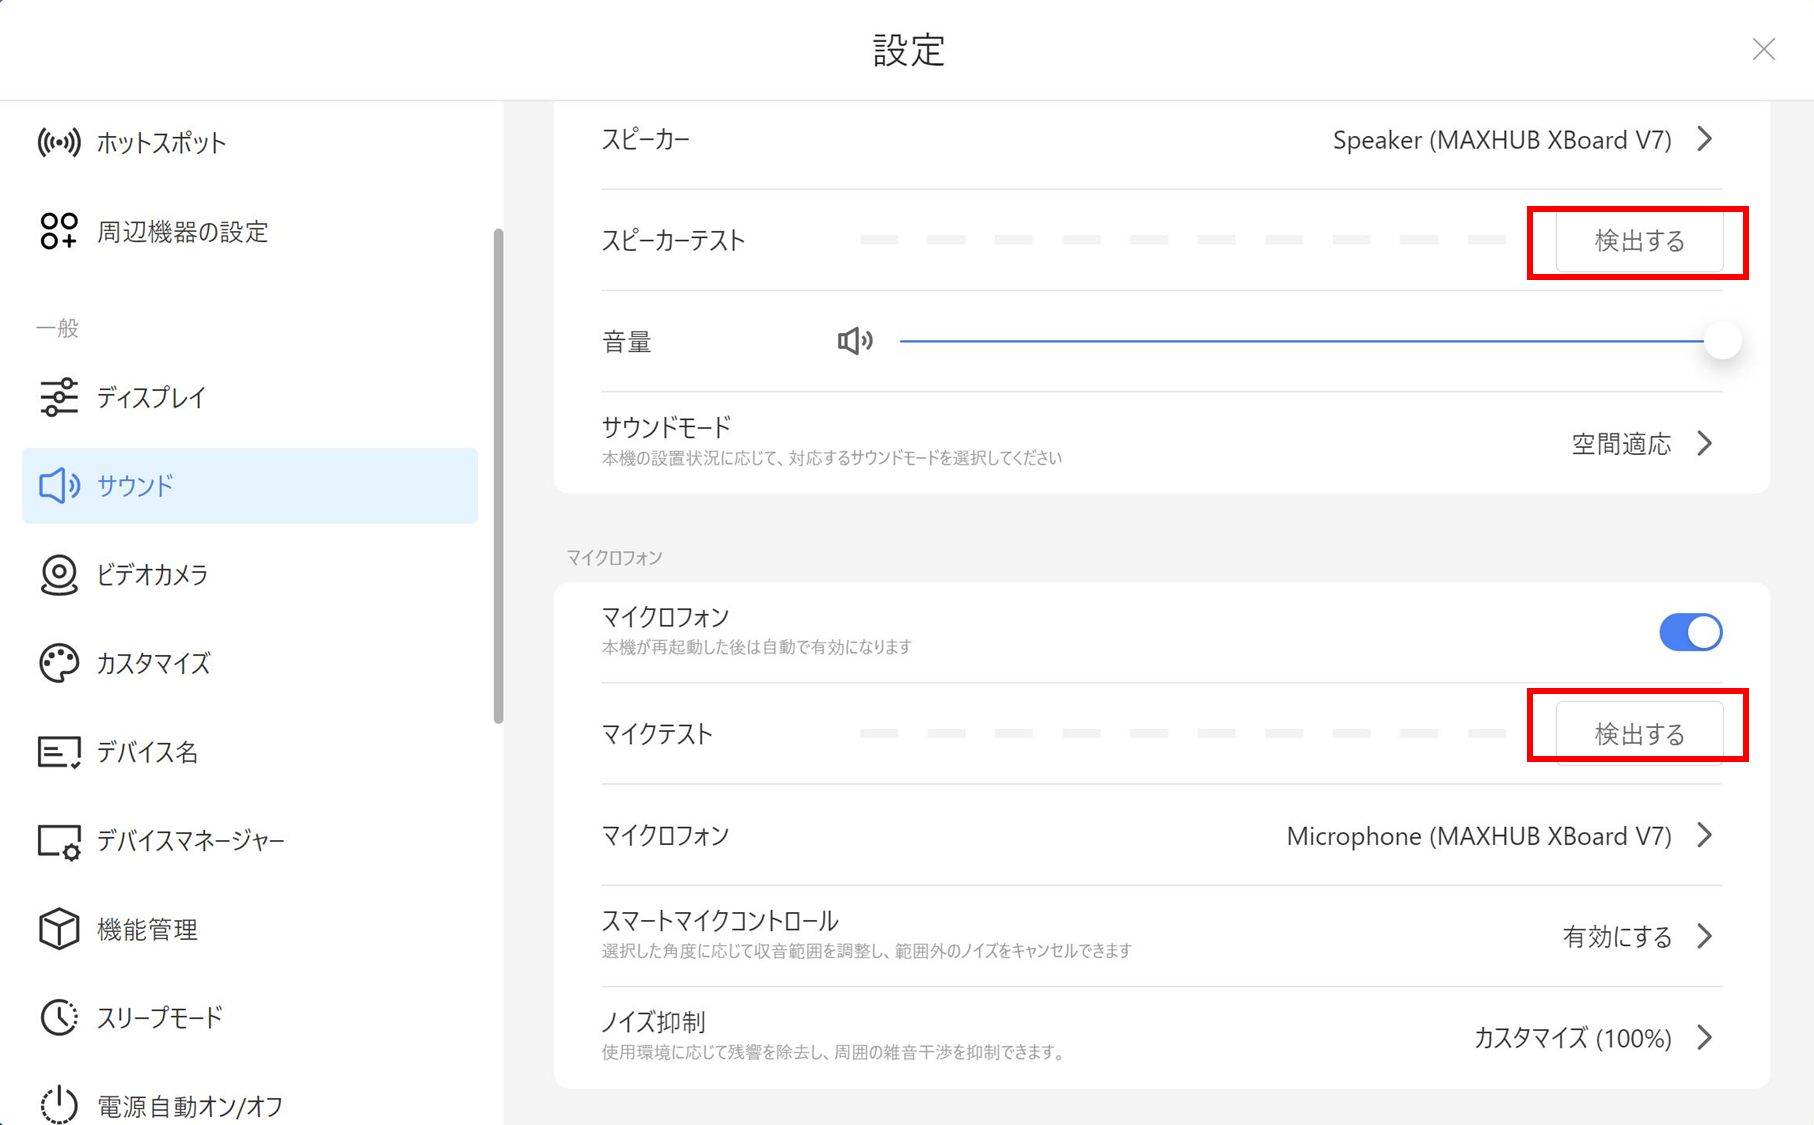Turn off the microphone toggle switch

(1690, 632)
